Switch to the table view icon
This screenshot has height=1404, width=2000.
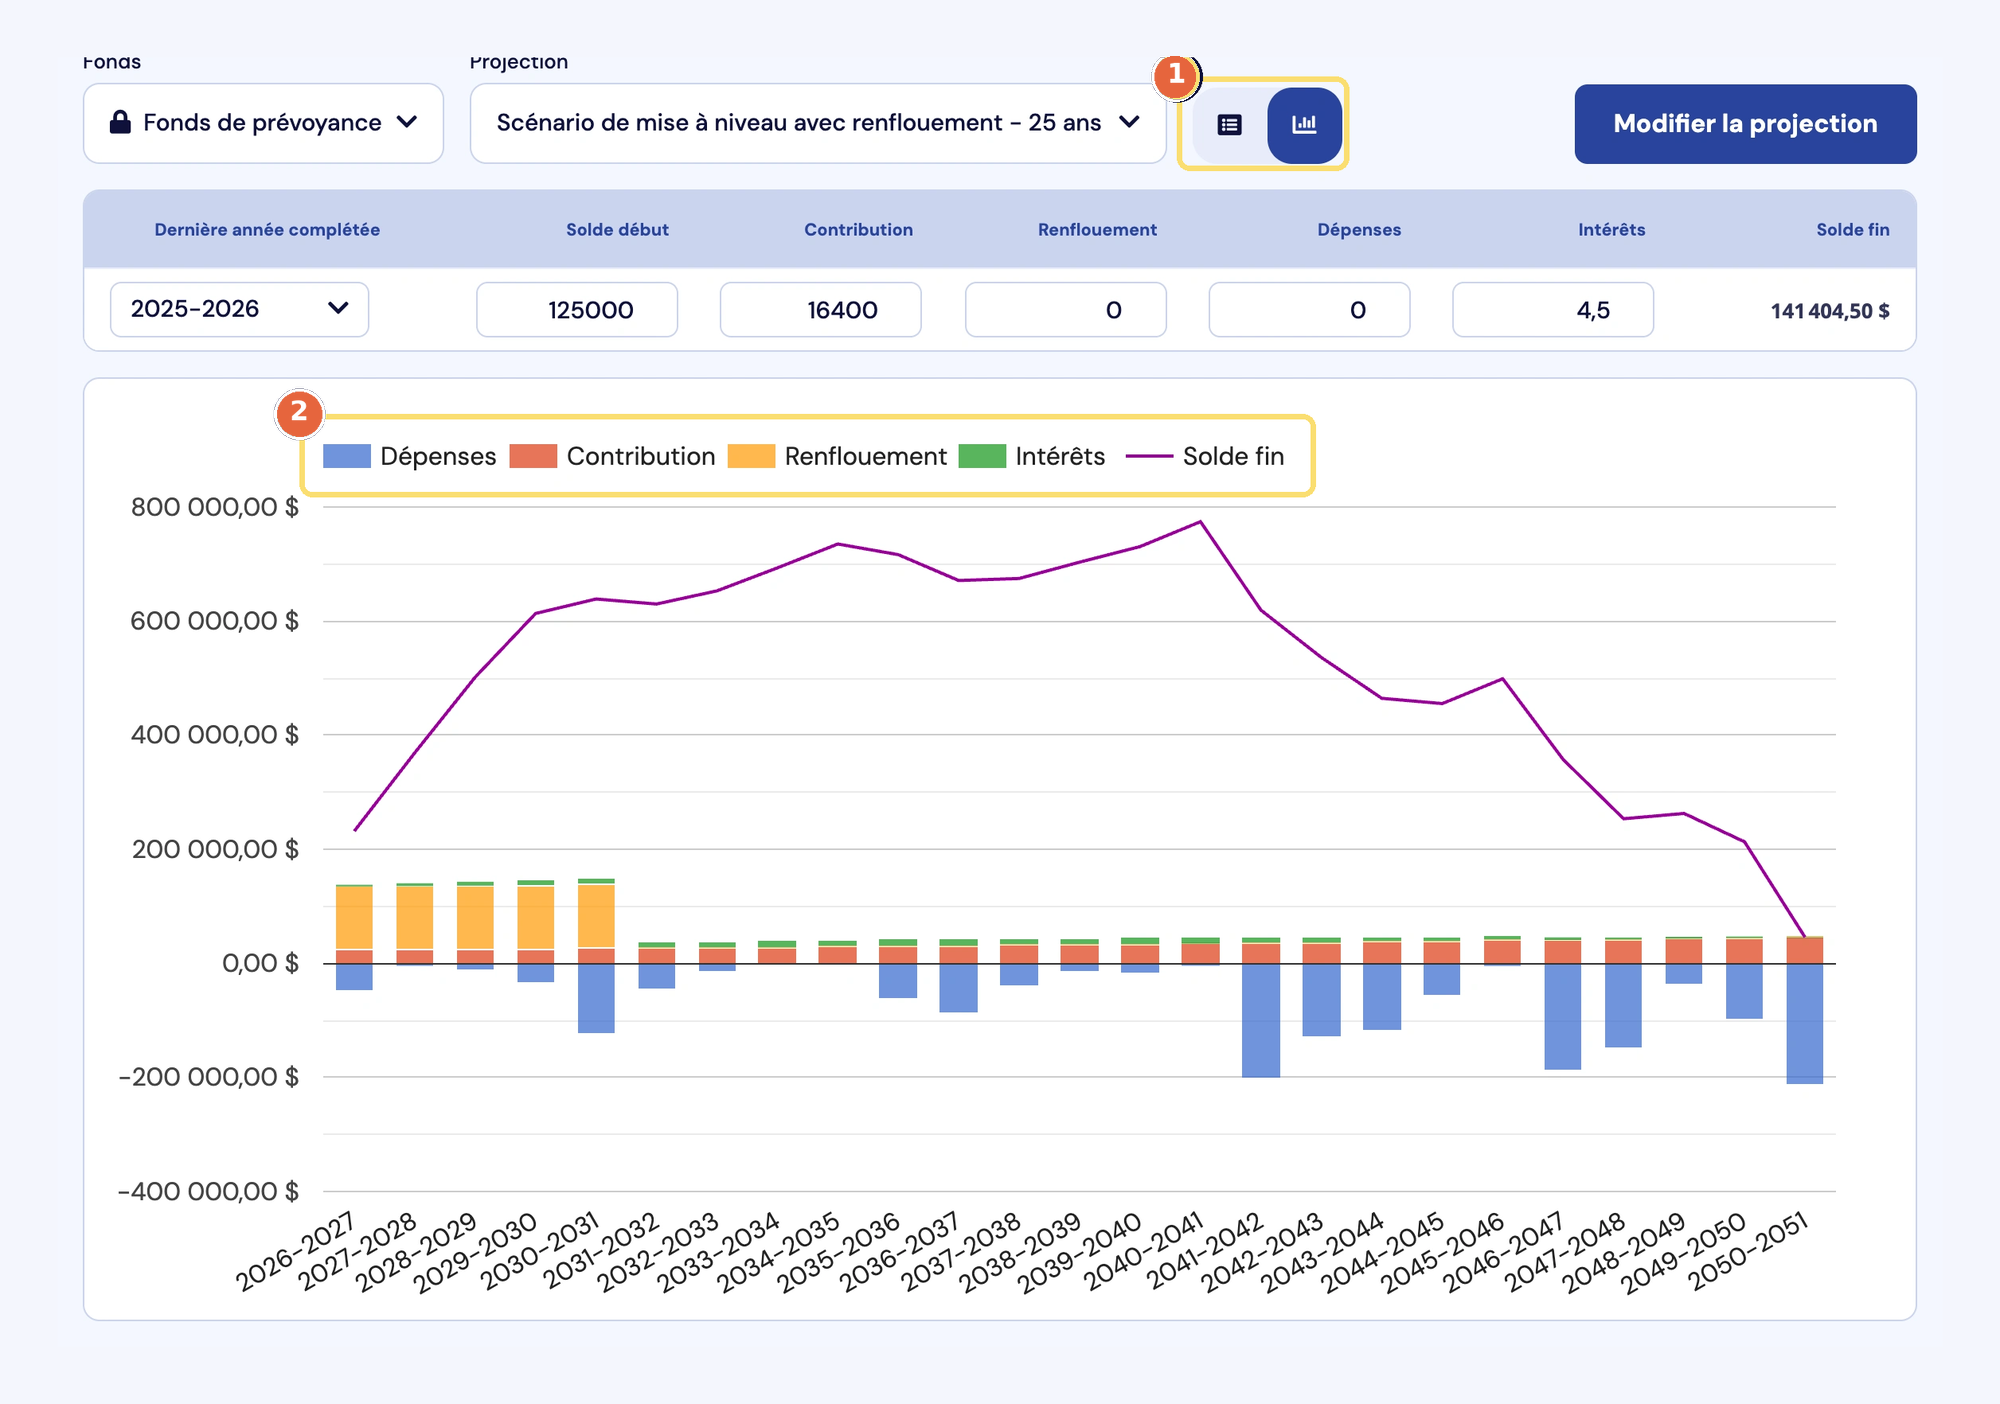tap(1229, 125)
